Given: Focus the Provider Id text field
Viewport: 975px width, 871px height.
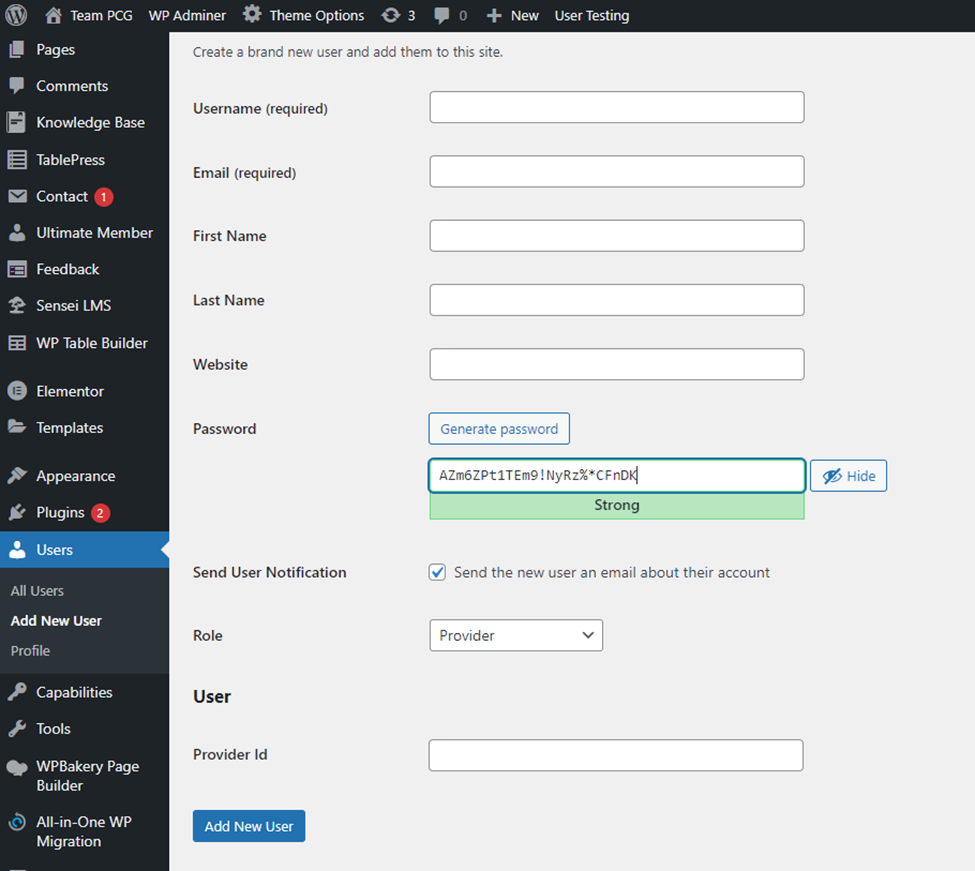Looking at the screenshot, I should 615,756.
